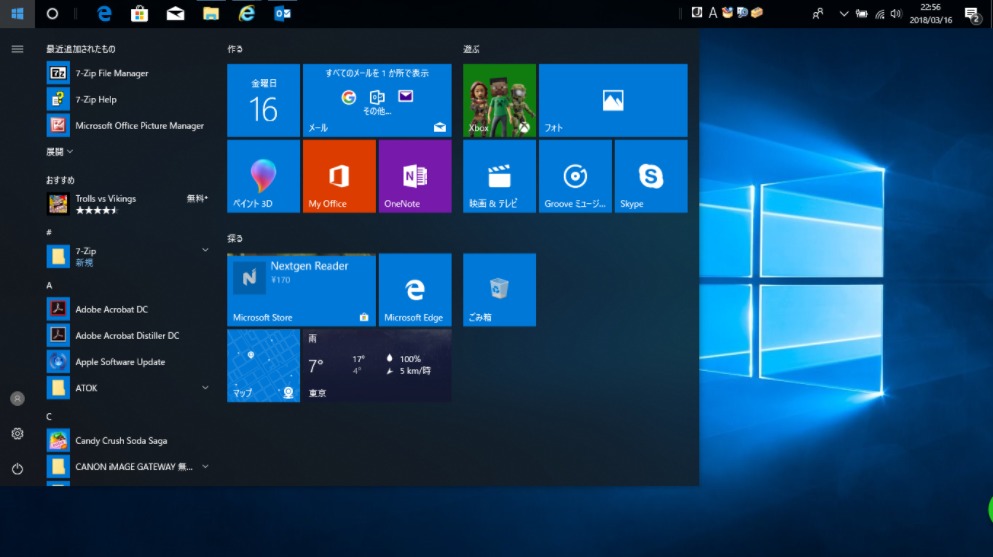Select Candy Crush Soda Saga entry
The height and width of the screenshot is (557, 993).
coord(121,441)
